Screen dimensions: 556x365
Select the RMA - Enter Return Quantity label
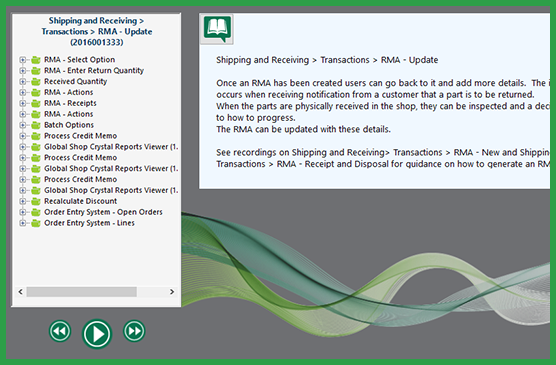pos(94,70)
